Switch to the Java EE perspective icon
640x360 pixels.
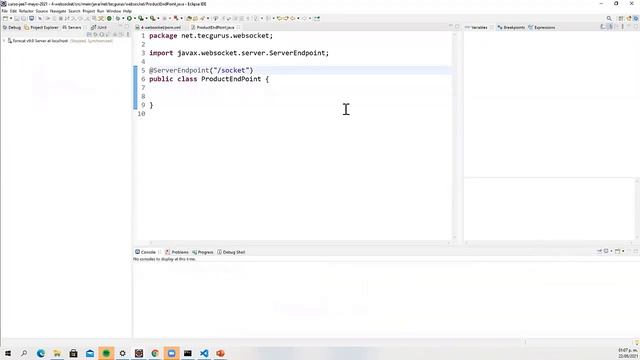(629, 18)
